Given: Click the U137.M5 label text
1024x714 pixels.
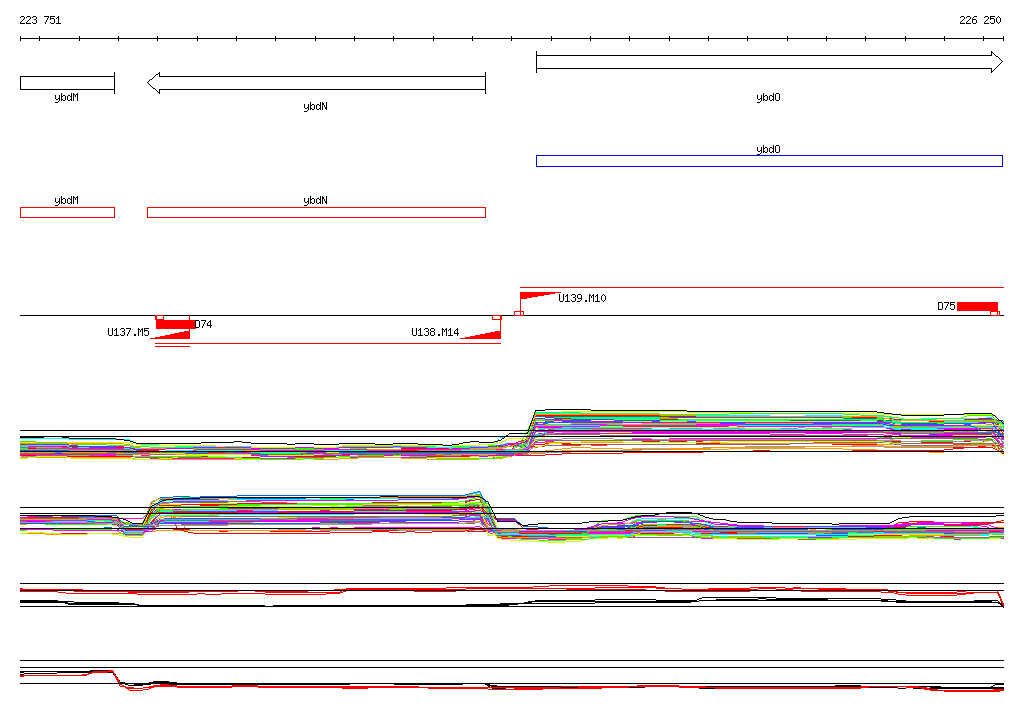Looking at the screenshot, I should (129, 332).
